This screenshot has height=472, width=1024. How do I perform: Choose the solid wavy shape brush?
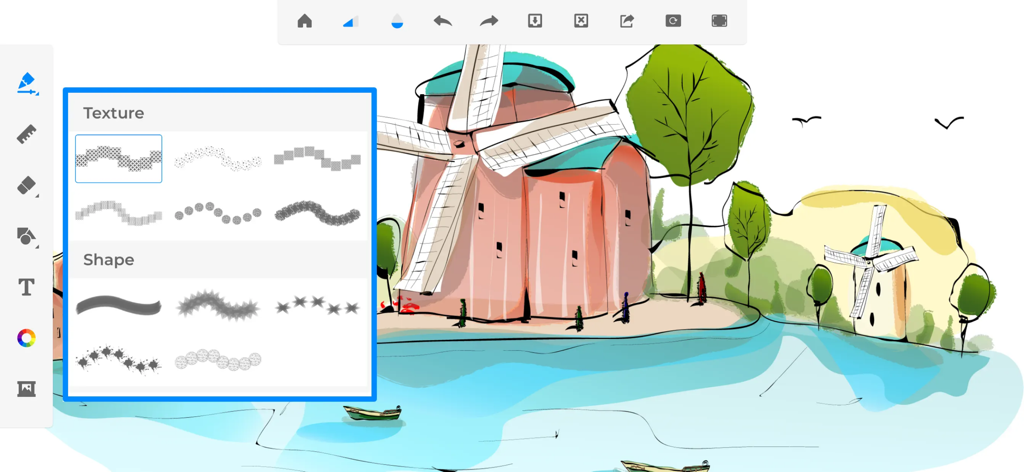pos(118,305)
